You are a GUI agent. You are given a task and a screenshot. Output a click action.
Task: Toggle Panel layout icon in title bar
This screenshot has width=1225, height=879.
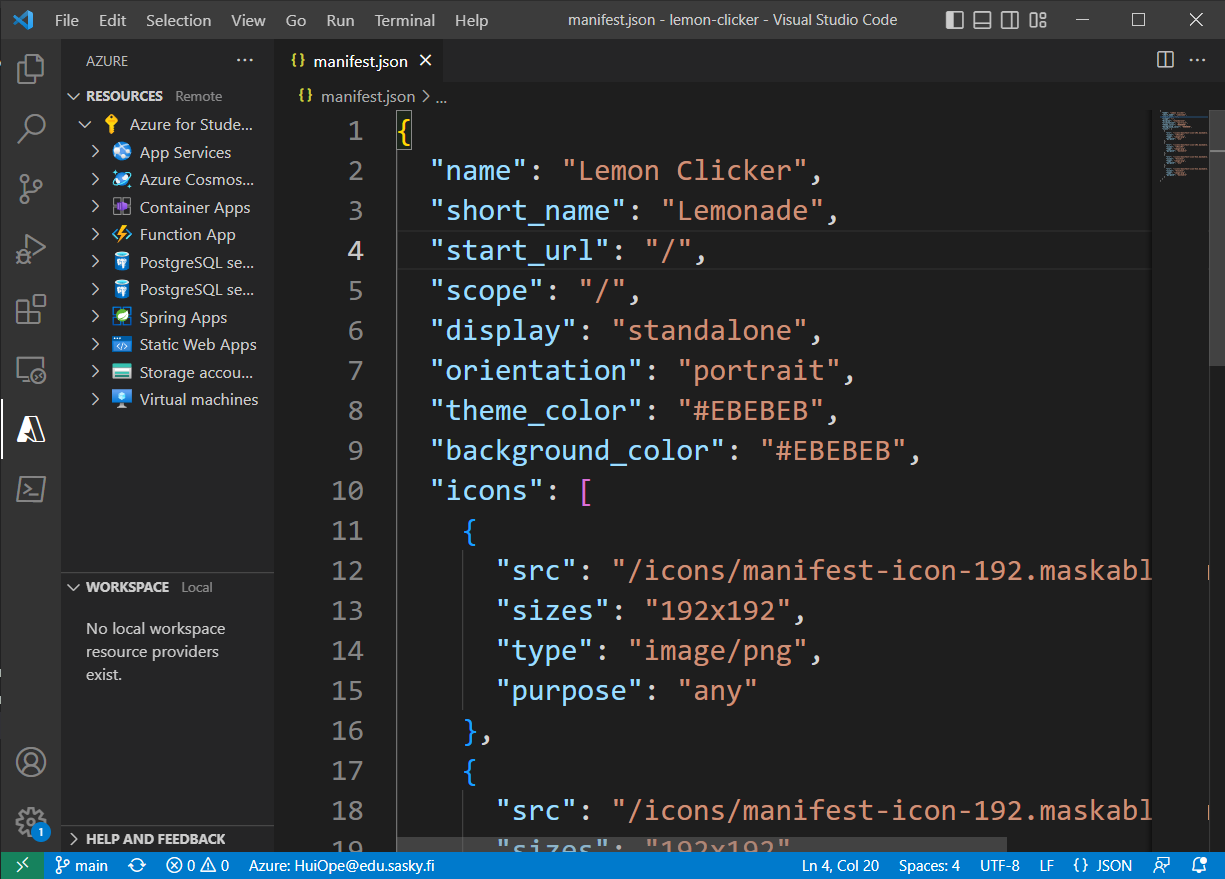pos(983,20)
